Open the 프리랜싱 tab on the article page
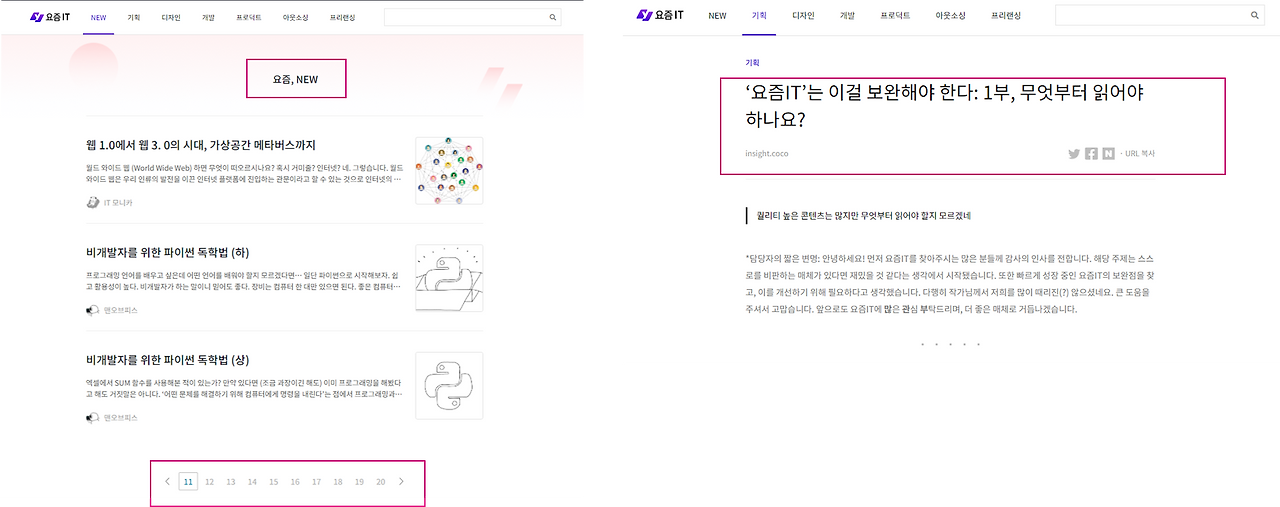Screen dimensions: 1280x507 click(1007, 16)
